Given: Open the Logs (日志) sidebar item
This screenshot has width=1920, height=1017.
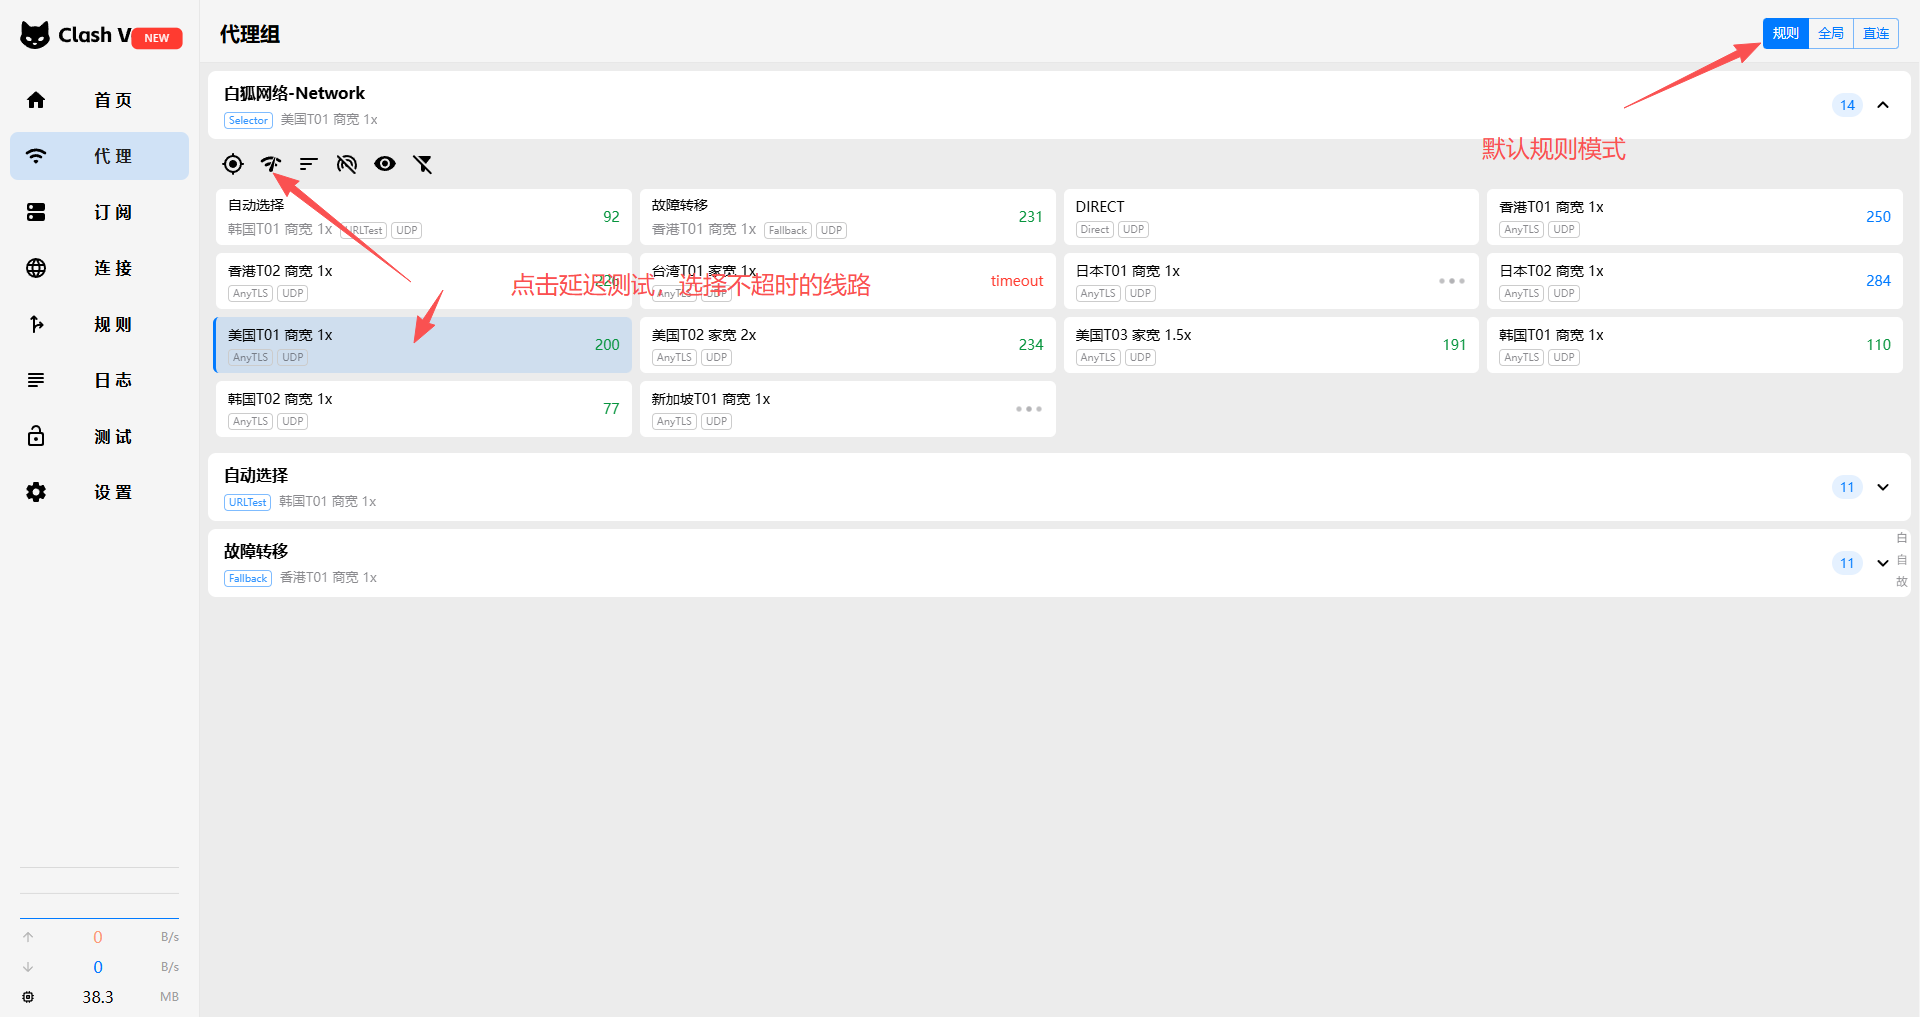Looking at the screenshot, I should [99, 380].
